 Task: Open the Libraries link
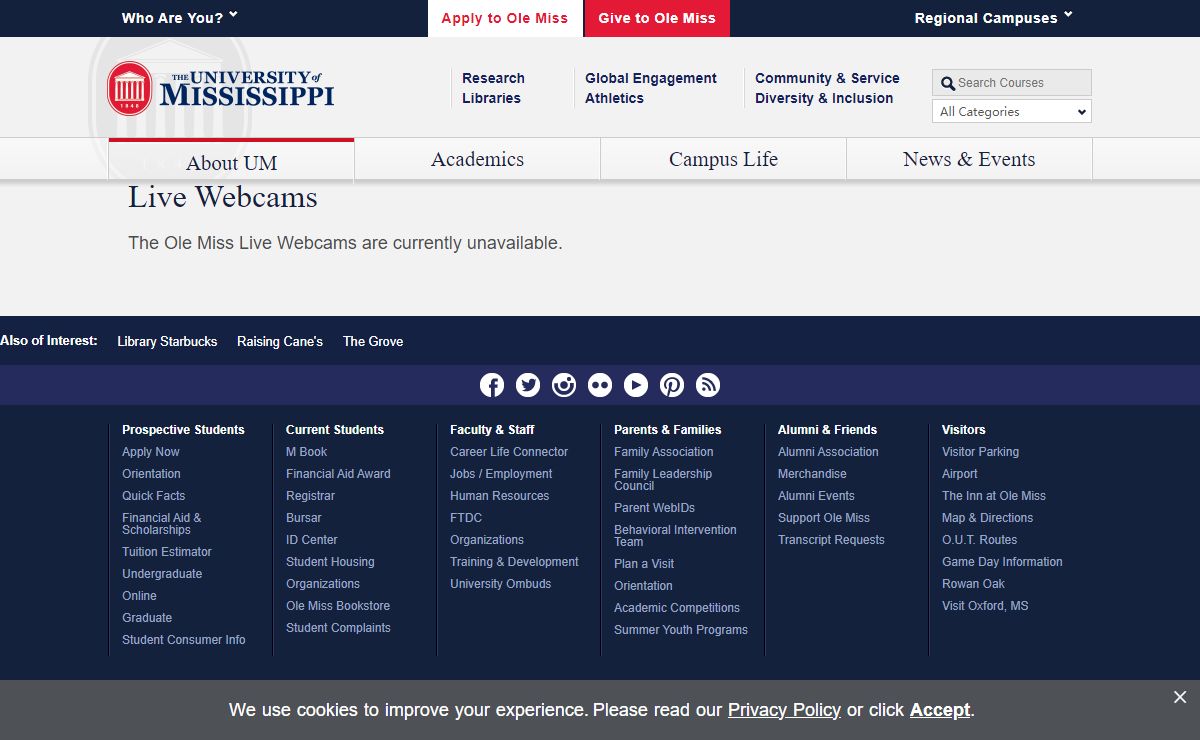coord(491,98)
